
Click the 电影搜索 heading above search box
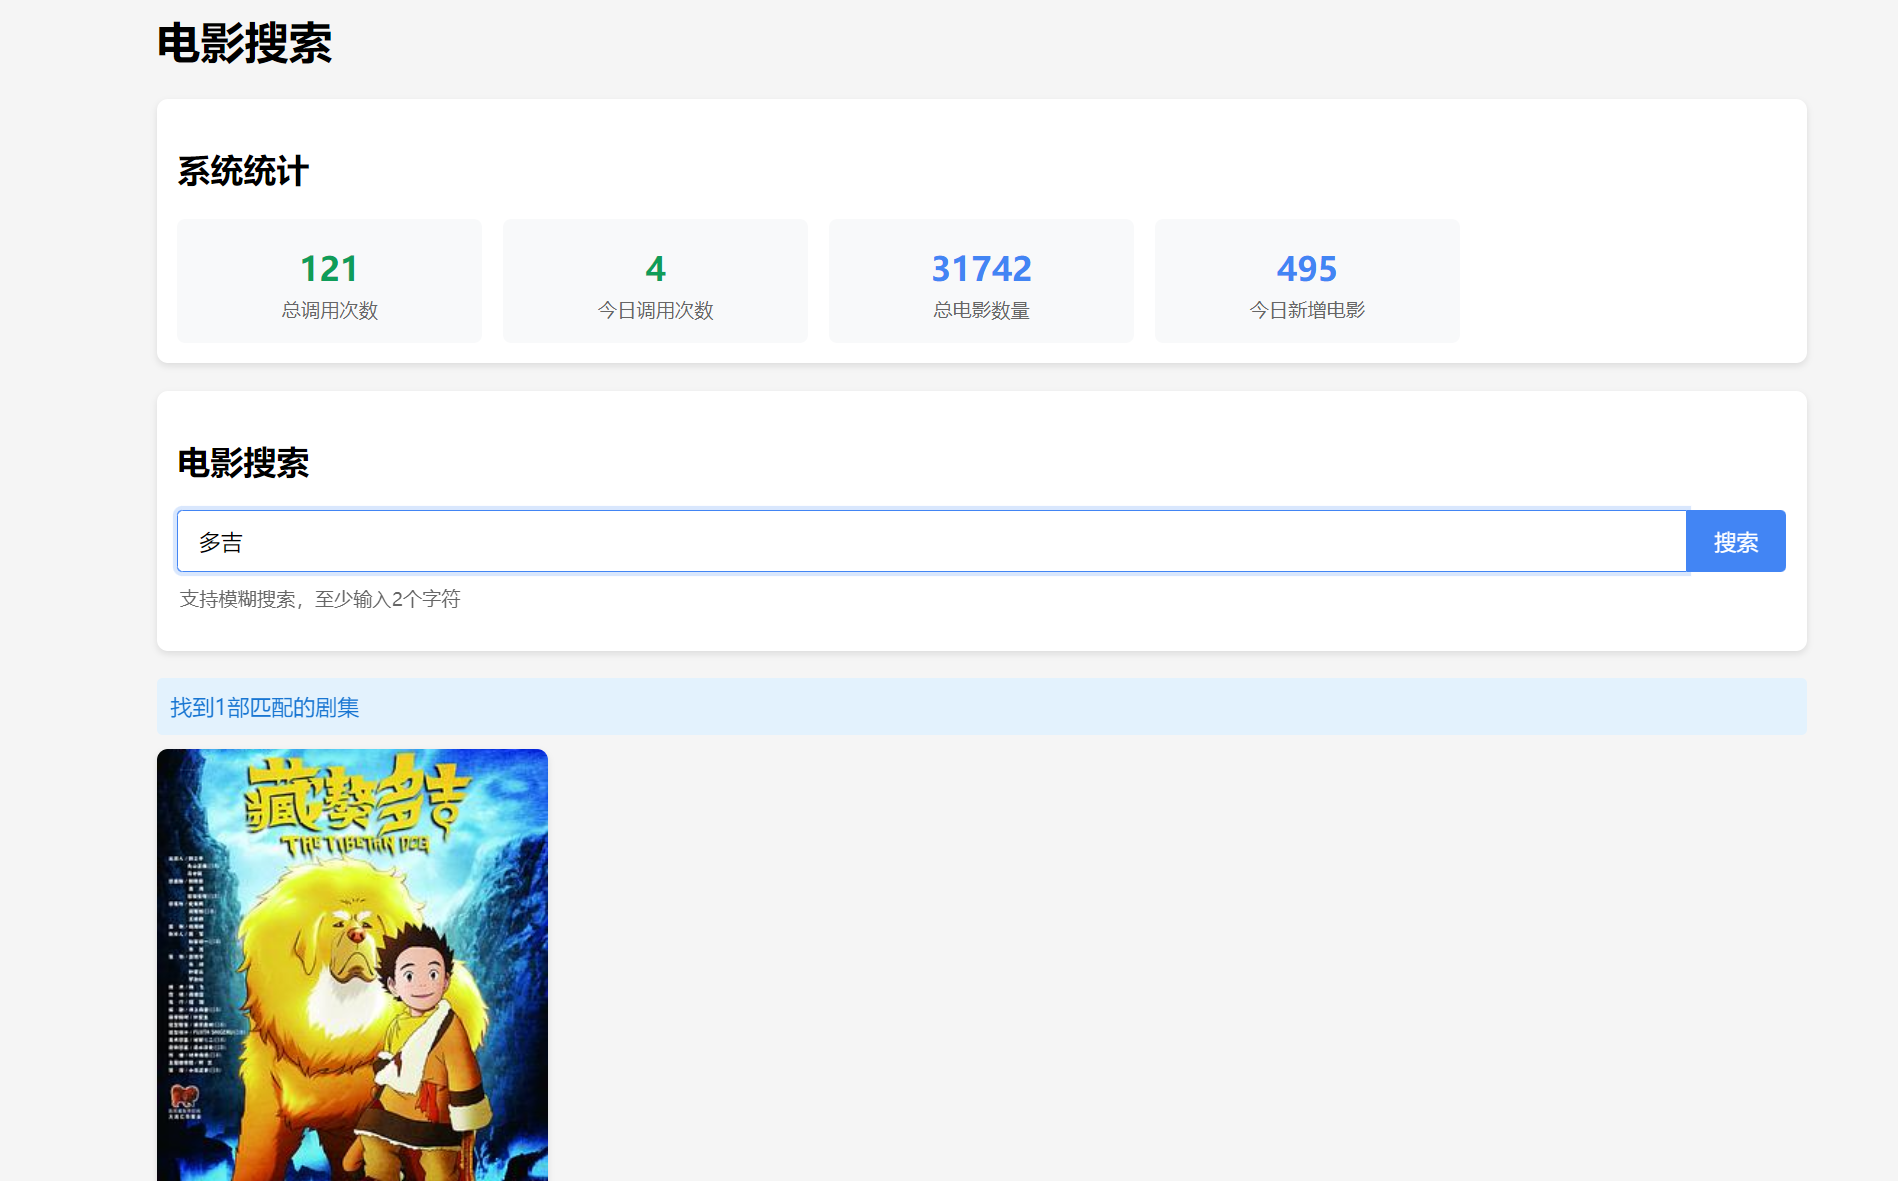[243, 463]
